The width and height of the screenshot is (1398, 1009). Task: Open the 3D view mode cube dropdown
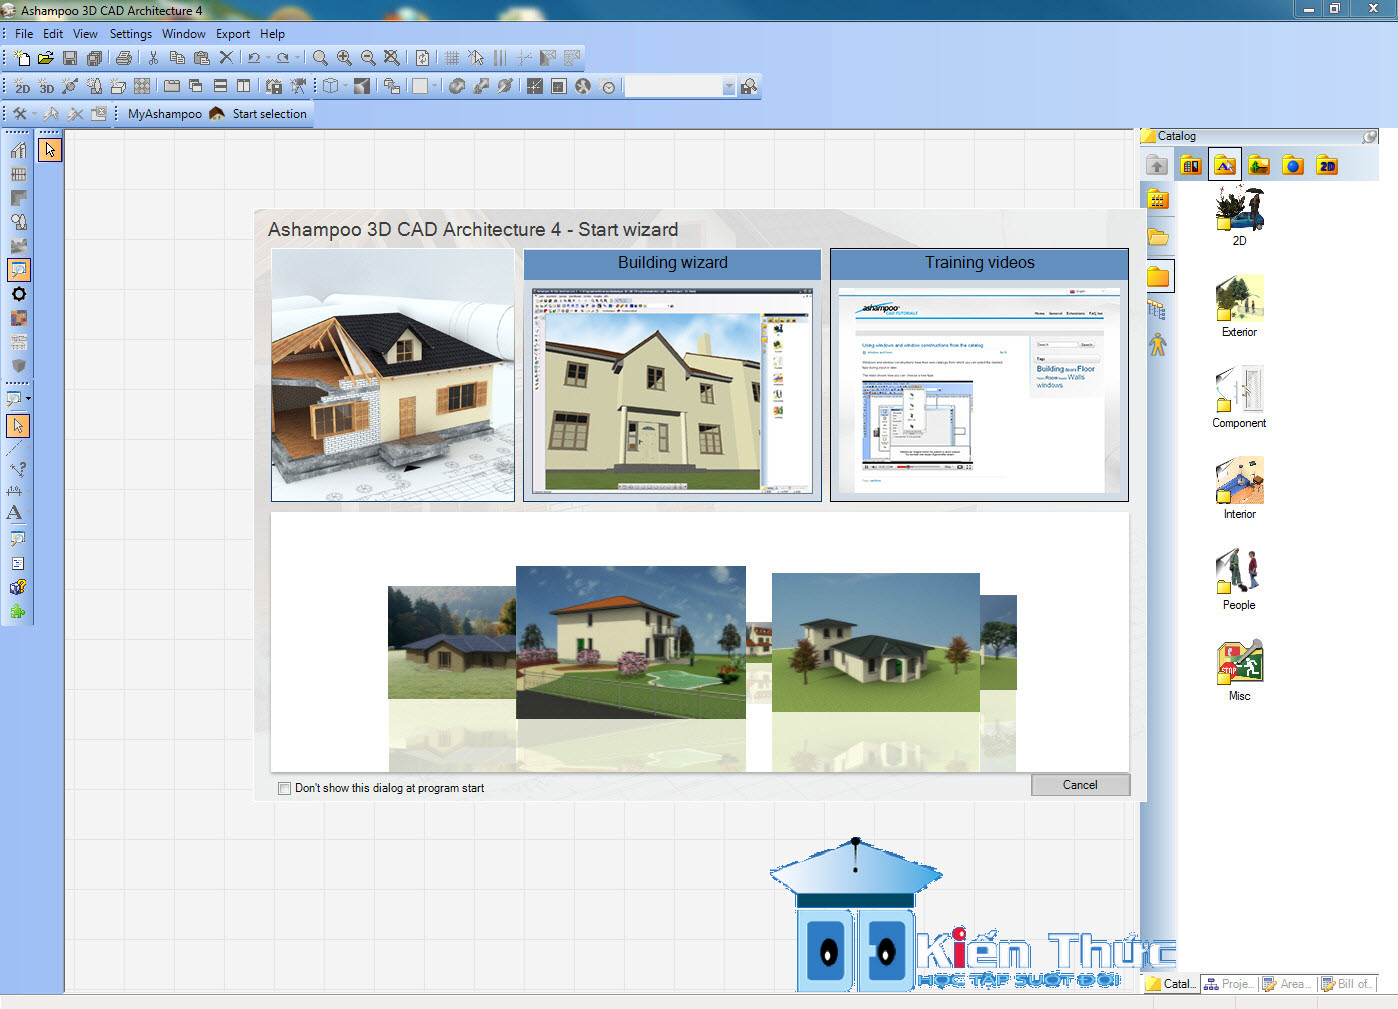point(346,87)
